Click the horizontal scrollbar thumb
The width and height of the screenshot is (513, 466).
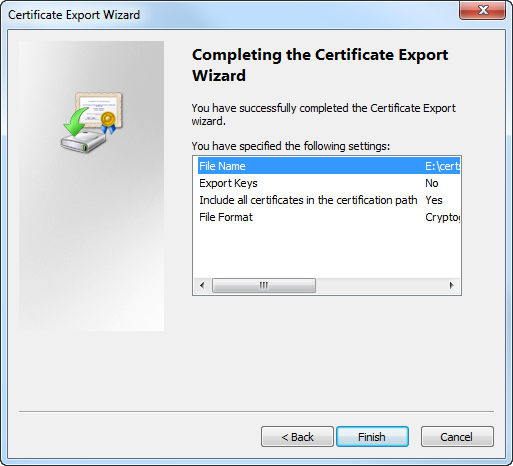tap(264, 285)
